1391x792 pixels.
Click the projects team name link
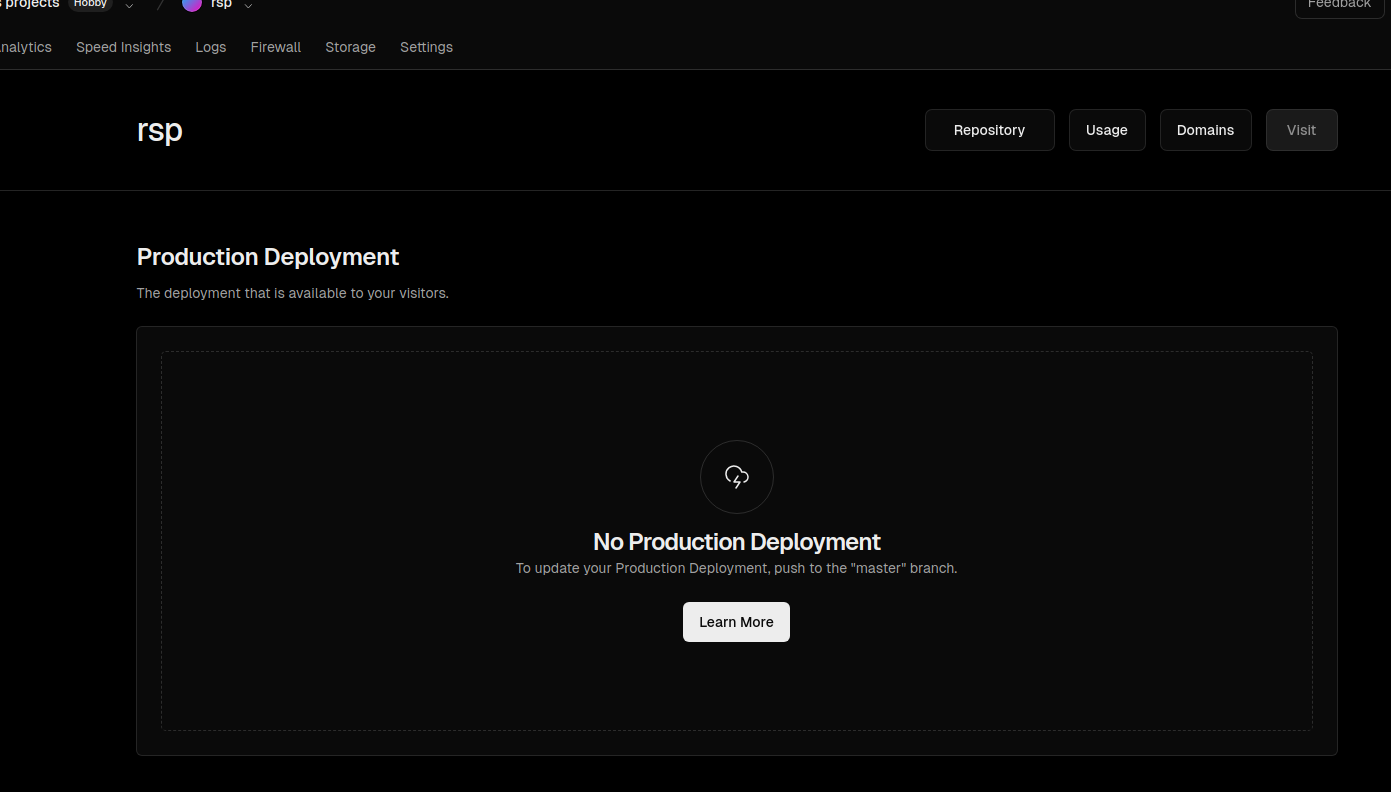coord(30,4)
